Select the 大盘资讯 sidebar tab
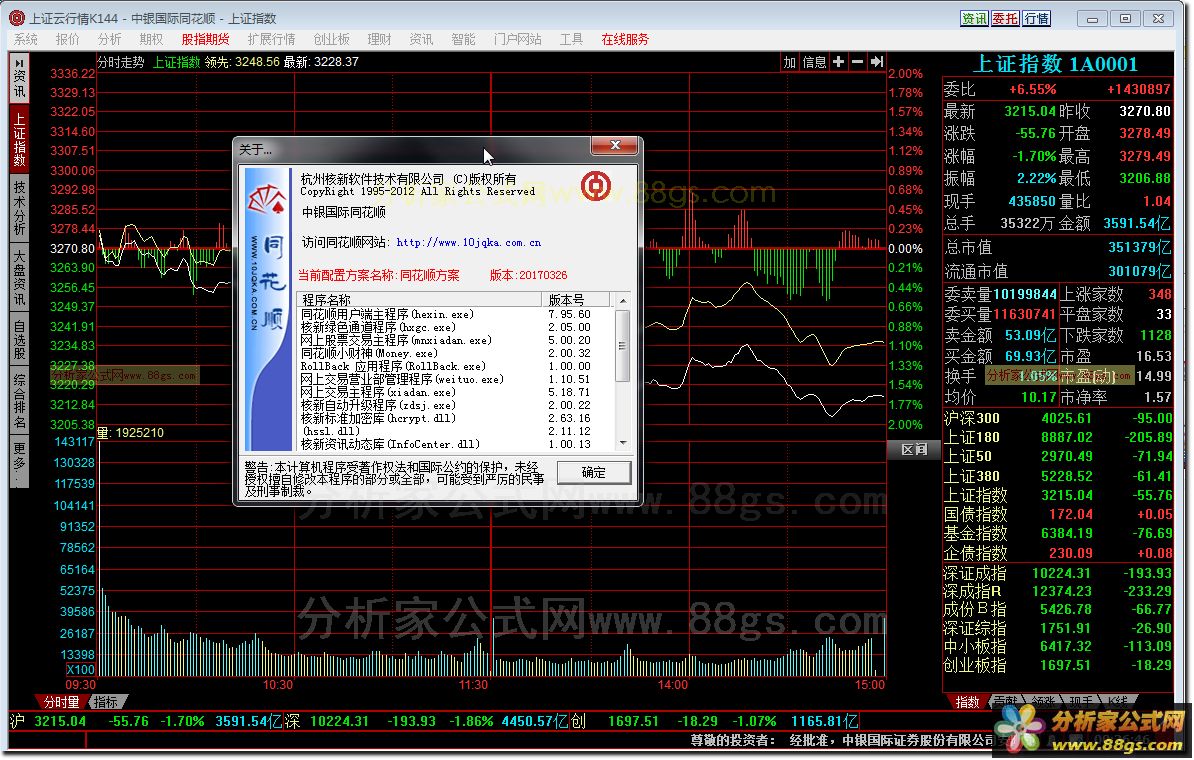The height and width of the screenshot is (760, 1194). pos(19,276)
